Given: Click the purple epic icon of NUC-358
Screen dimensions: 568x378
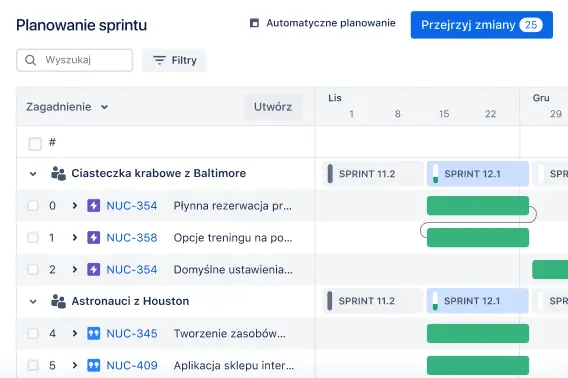Looking at the screenshot, I should 93,238.
